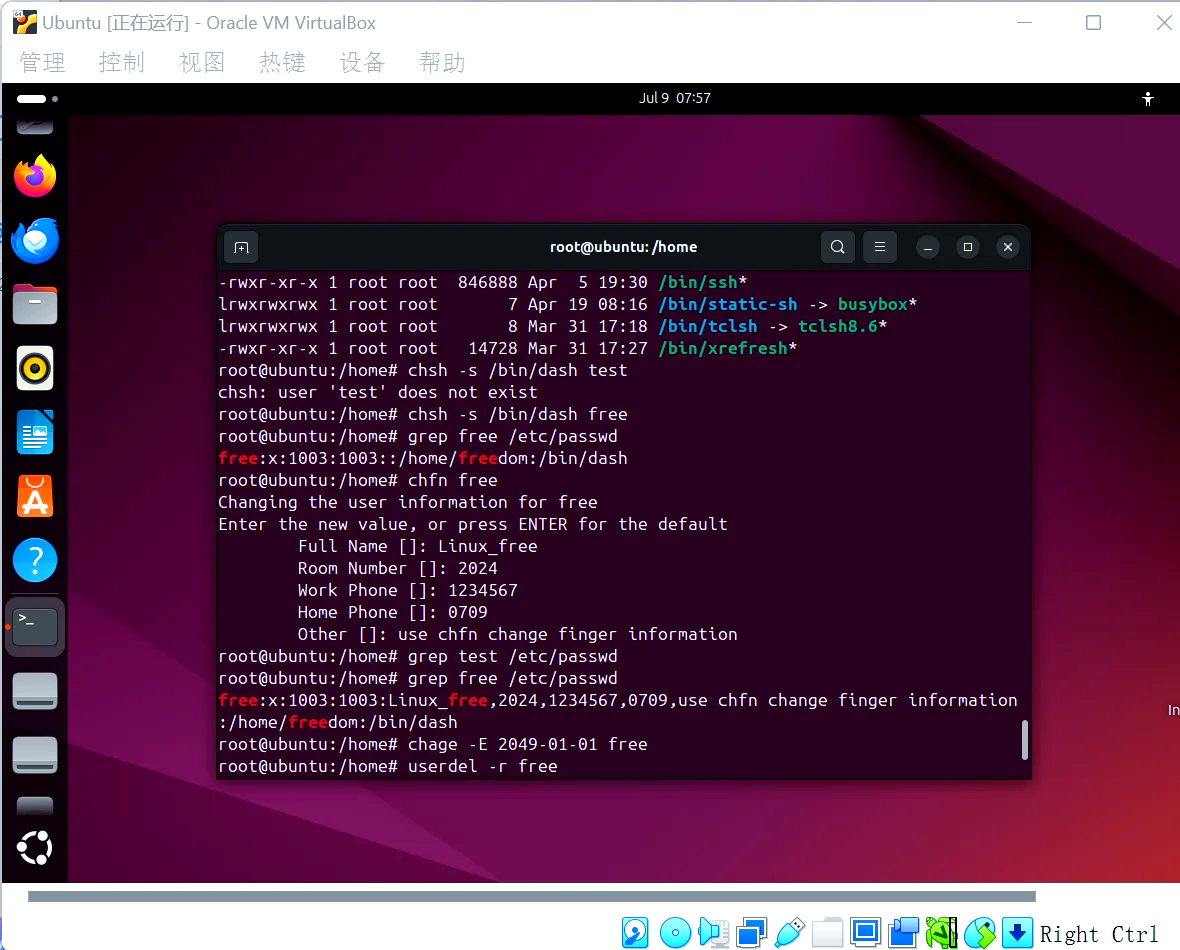
Task: Click the VirtualBox USB devices indicator
Action: click(x=789, y=933)
